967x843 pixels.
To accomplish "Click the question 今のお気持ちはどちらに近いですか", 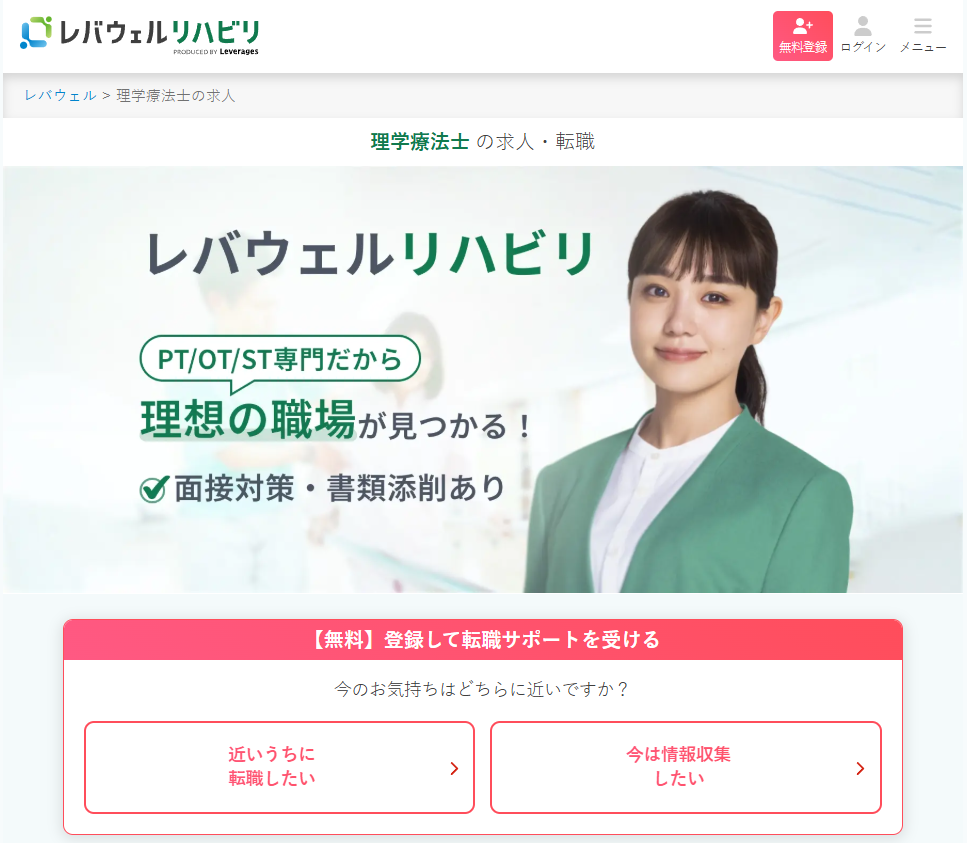I will 482,689.
